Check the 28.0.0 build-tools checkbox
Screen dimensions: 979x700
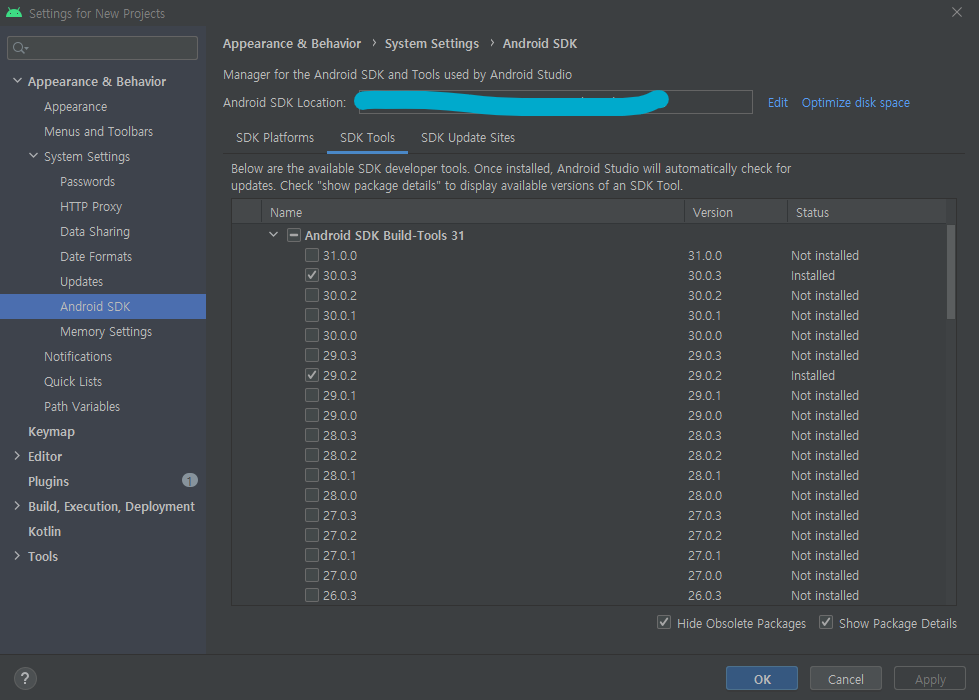(x=312, y=495)
